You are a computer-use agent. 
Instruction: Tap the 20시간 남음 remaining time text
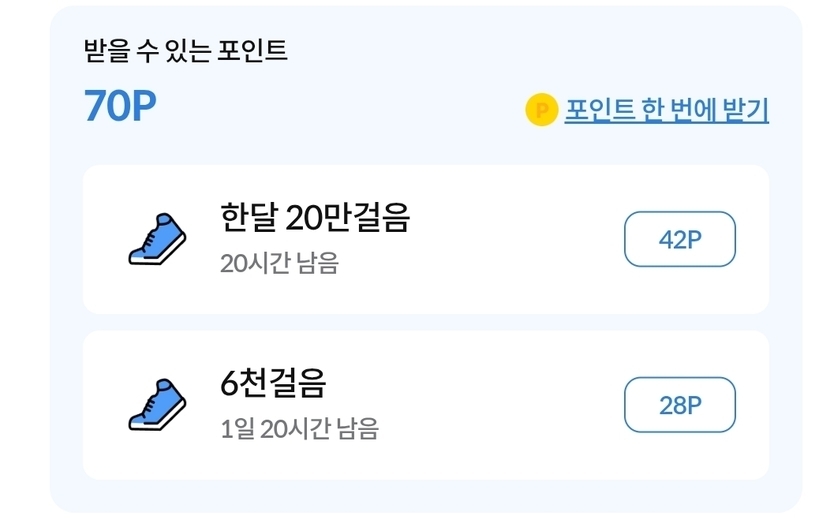[x=279, y=263]
